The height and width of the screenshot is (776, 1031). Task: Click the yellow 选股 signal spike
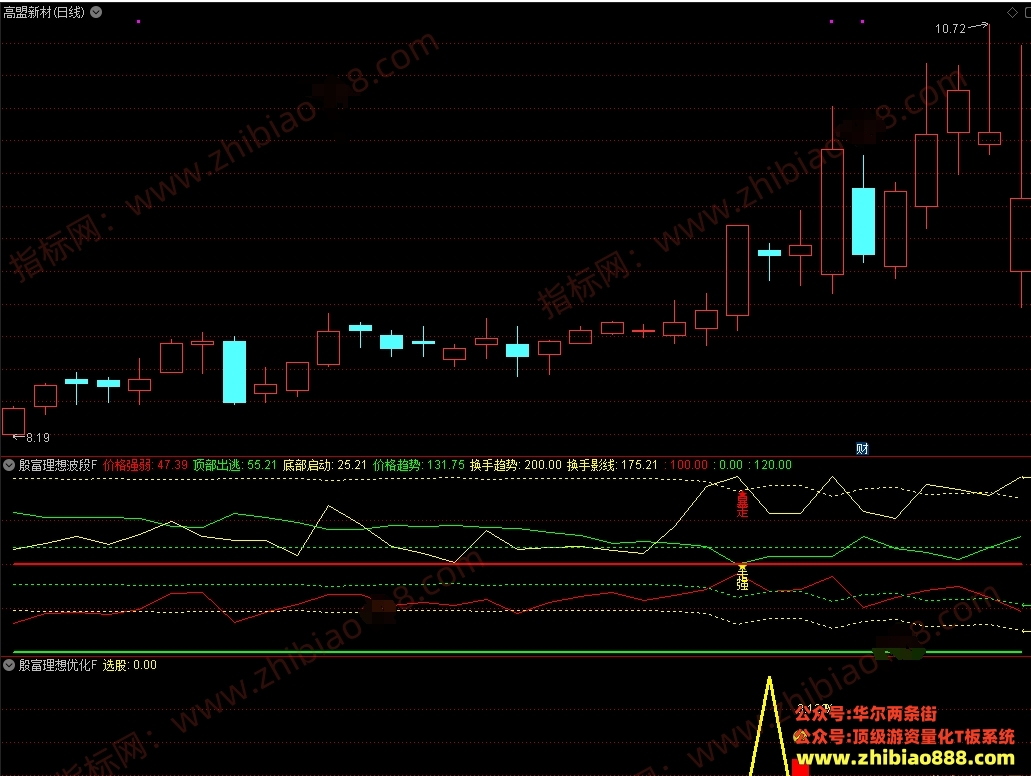point(769,725)
